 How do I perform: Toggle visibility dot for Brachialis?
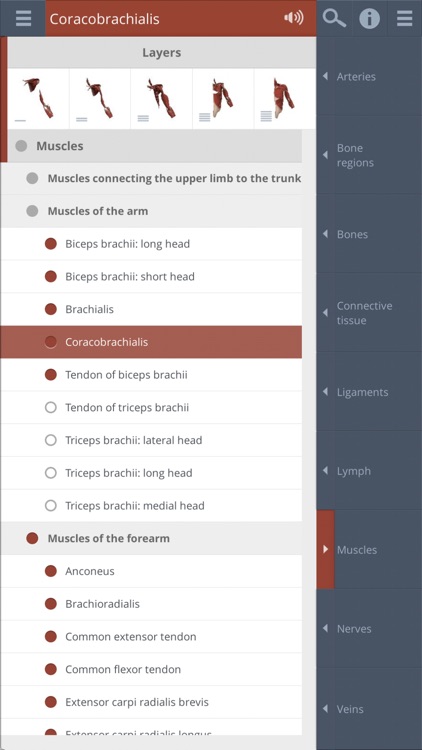51,309
